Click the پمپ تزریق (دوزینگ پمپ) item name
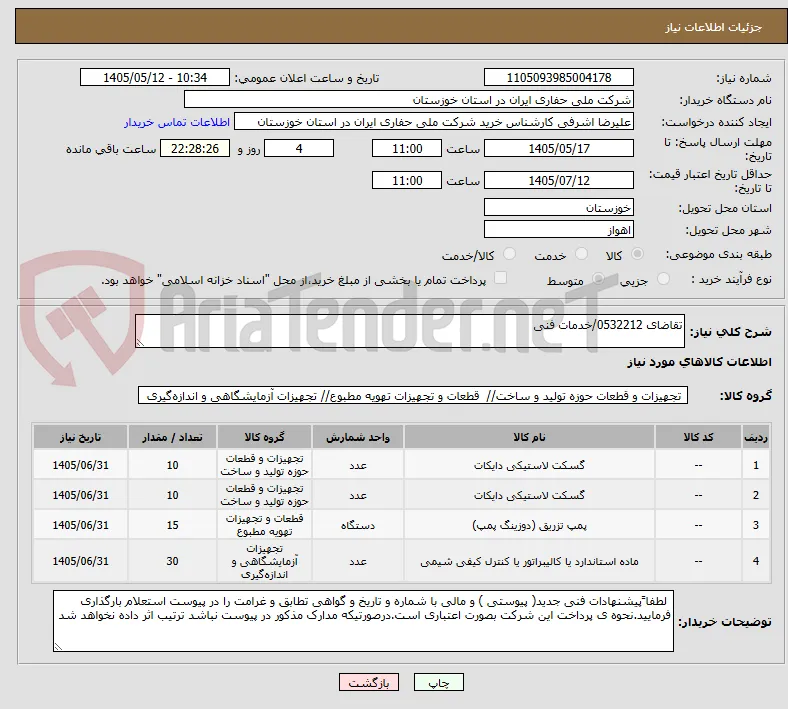This screenshot has width=788, height=709. pos(529,525)
